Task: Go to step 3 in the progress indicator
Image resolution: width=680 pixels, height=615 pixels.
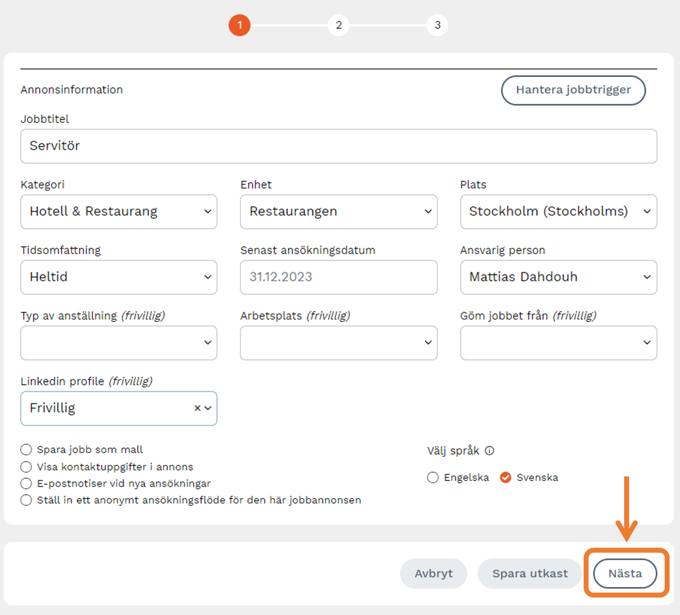Action: click(436, 26)
